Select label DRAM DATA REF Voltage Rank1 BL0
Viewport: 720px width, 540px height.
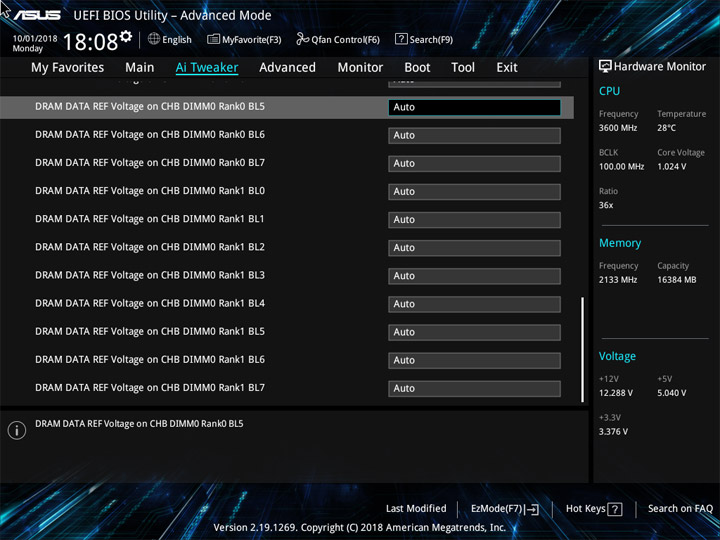[150, 191]
